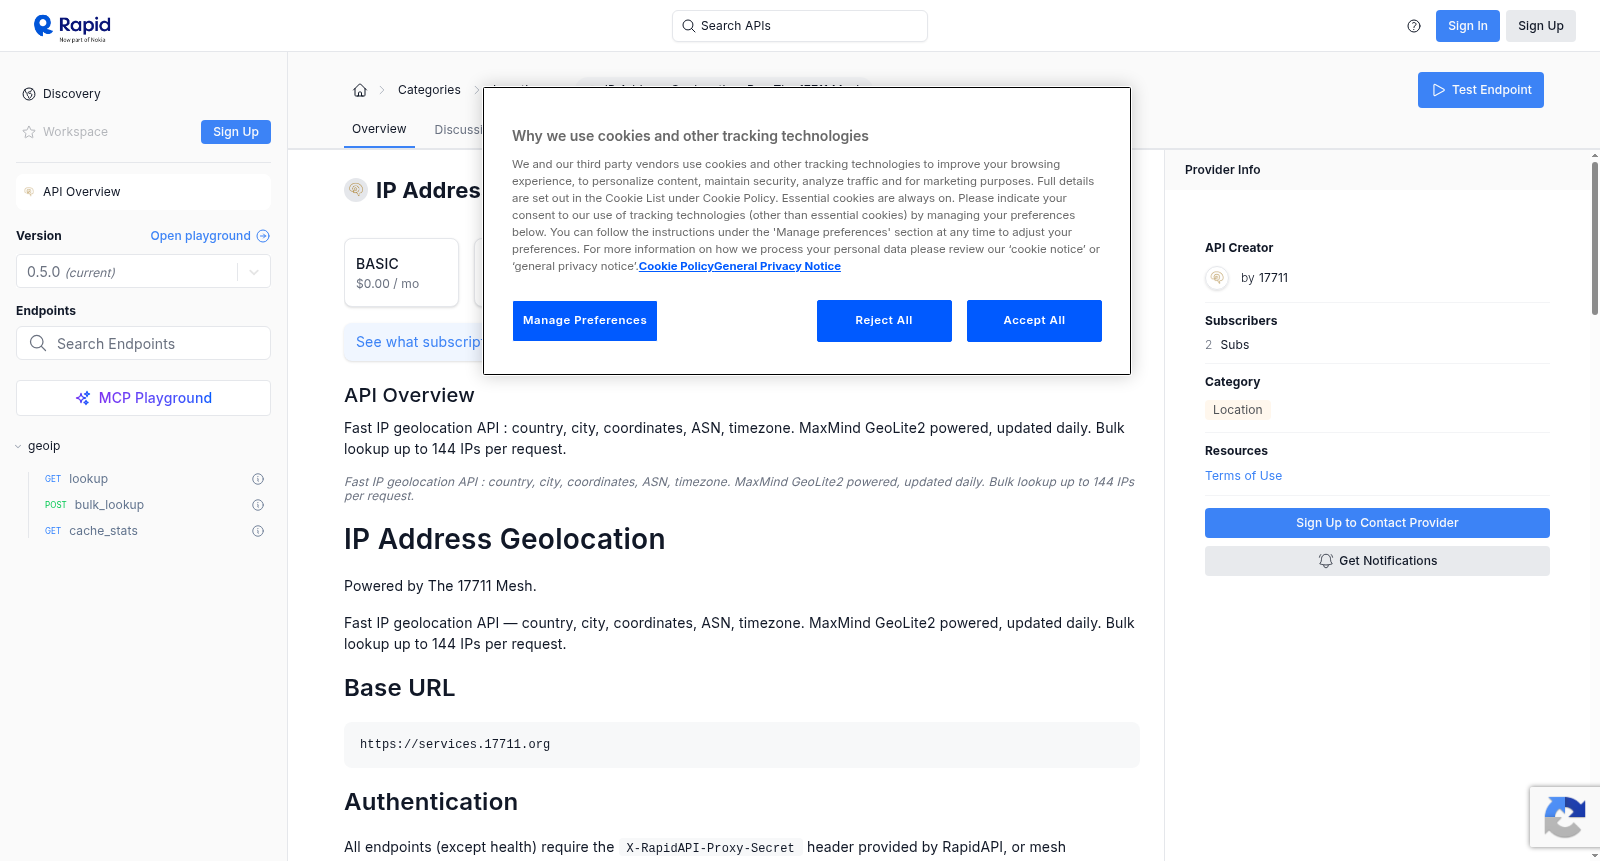Screen dimensions: 1600x861
Task: Click the Test Endpoint button
Action: point(1480,90)
